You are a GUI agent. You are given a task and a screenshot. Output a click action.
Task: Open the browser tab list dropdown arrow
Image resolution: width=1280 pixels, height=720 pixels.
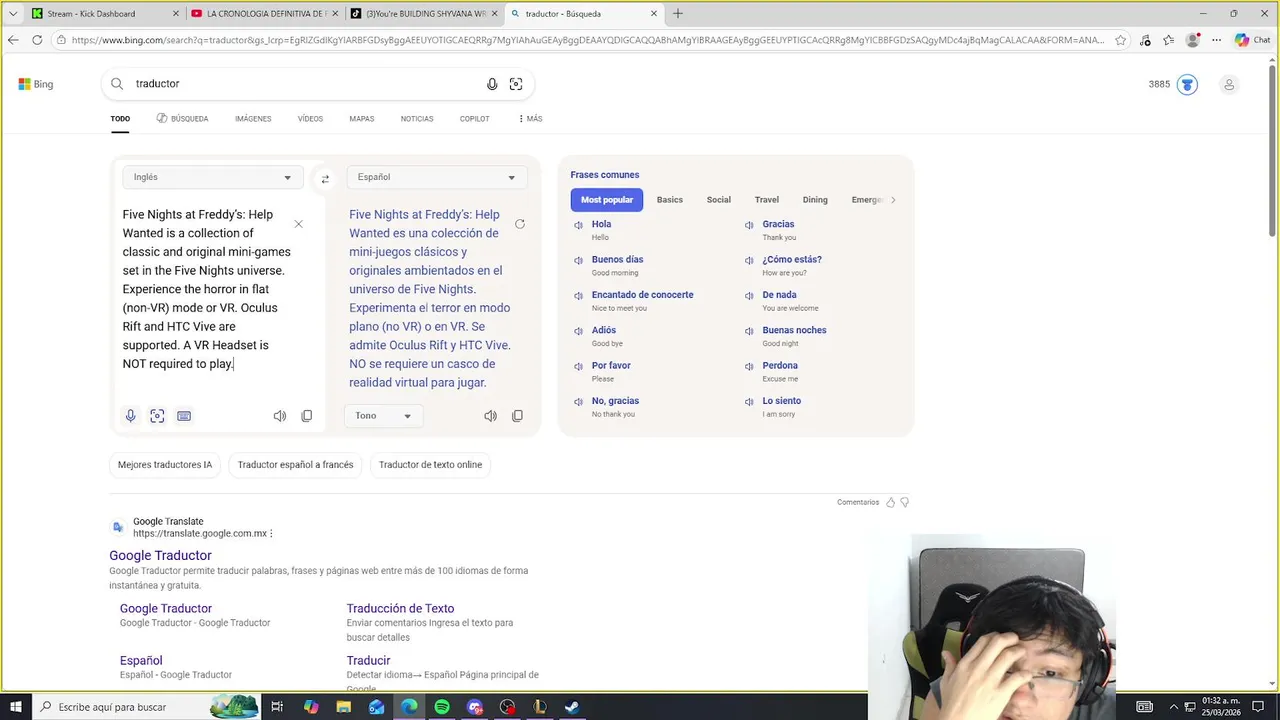pos(13,14)
